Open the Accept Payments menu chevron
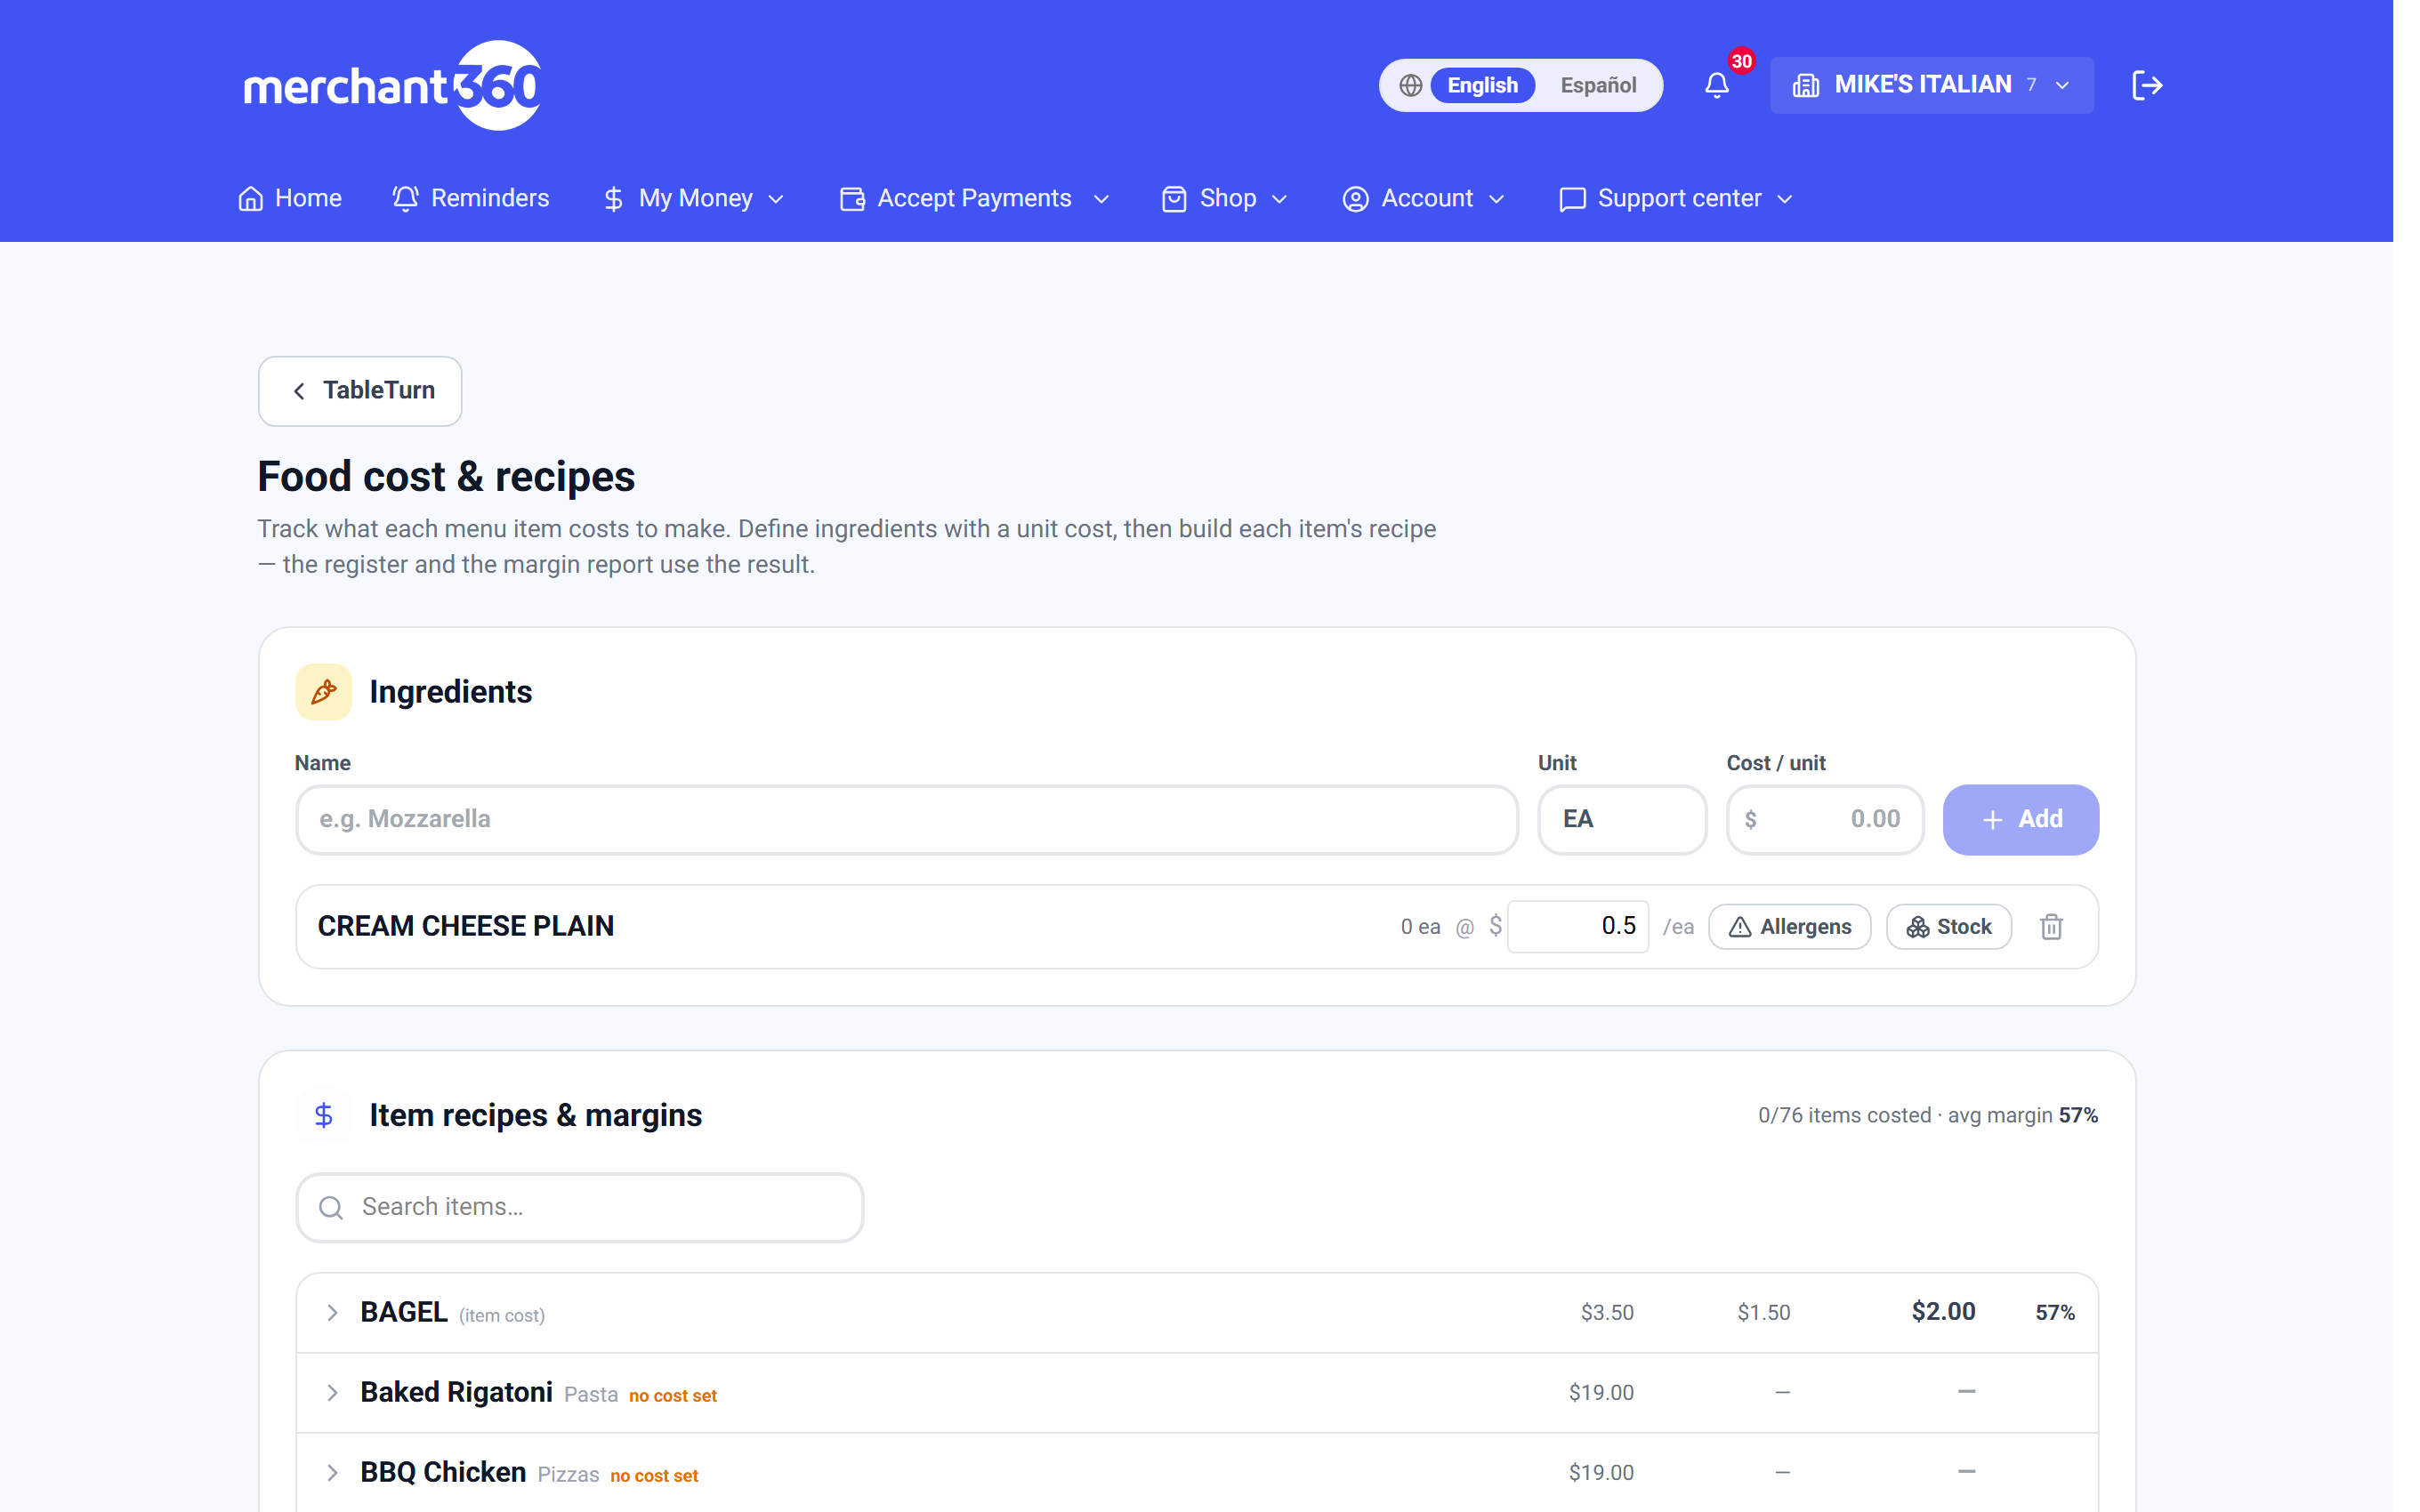 1101,199
